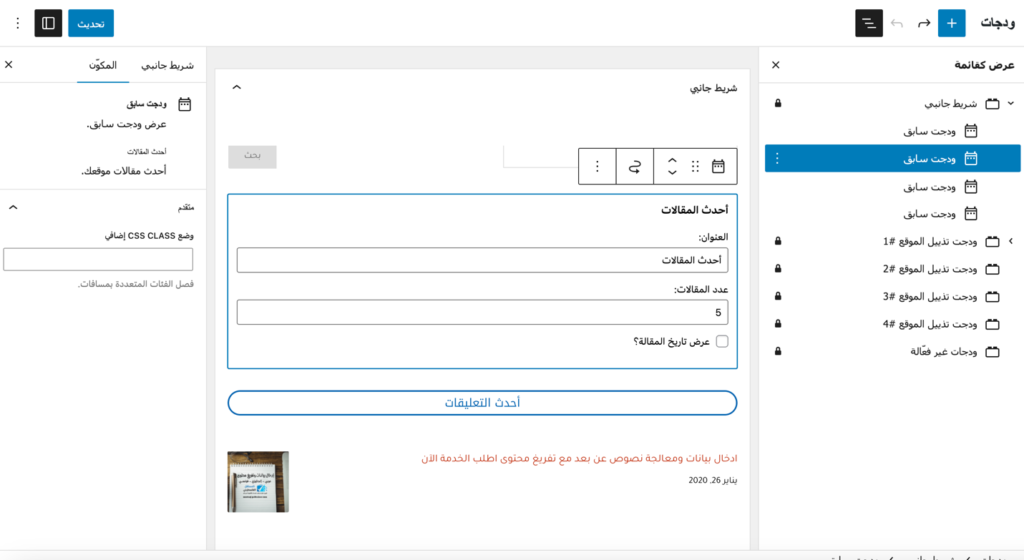Click the يناير 26, 2020 date text

(712, 480)
